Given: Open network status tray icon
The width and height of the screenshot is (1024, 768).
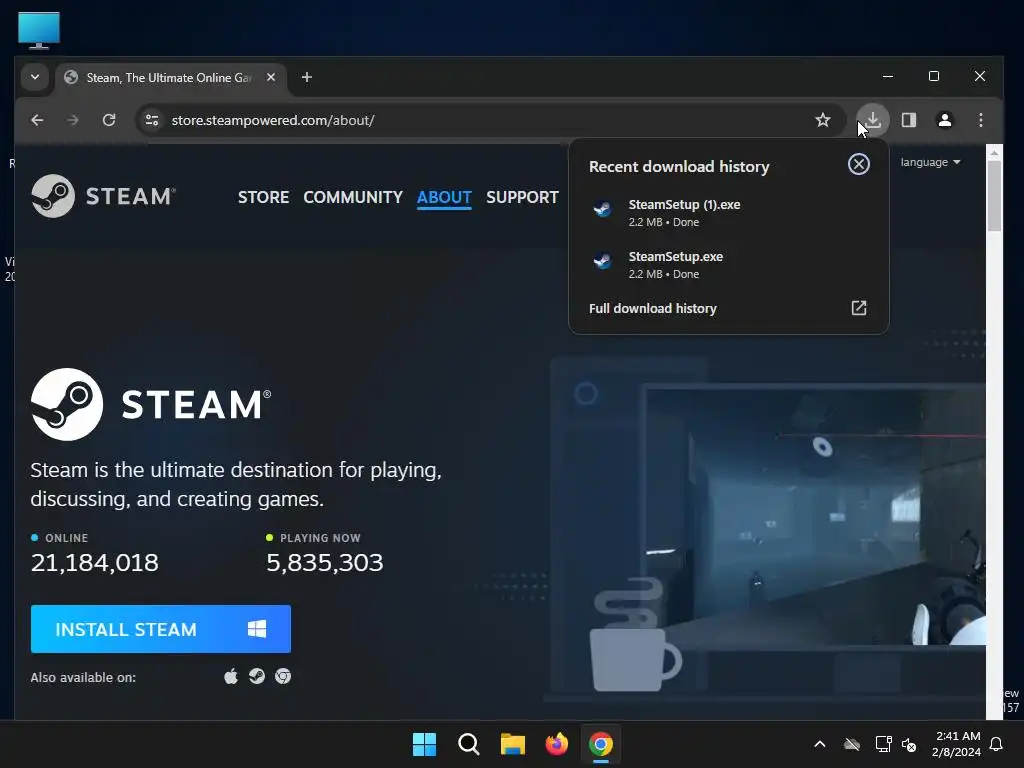Looking at the screenshot, I should (883, 744).
